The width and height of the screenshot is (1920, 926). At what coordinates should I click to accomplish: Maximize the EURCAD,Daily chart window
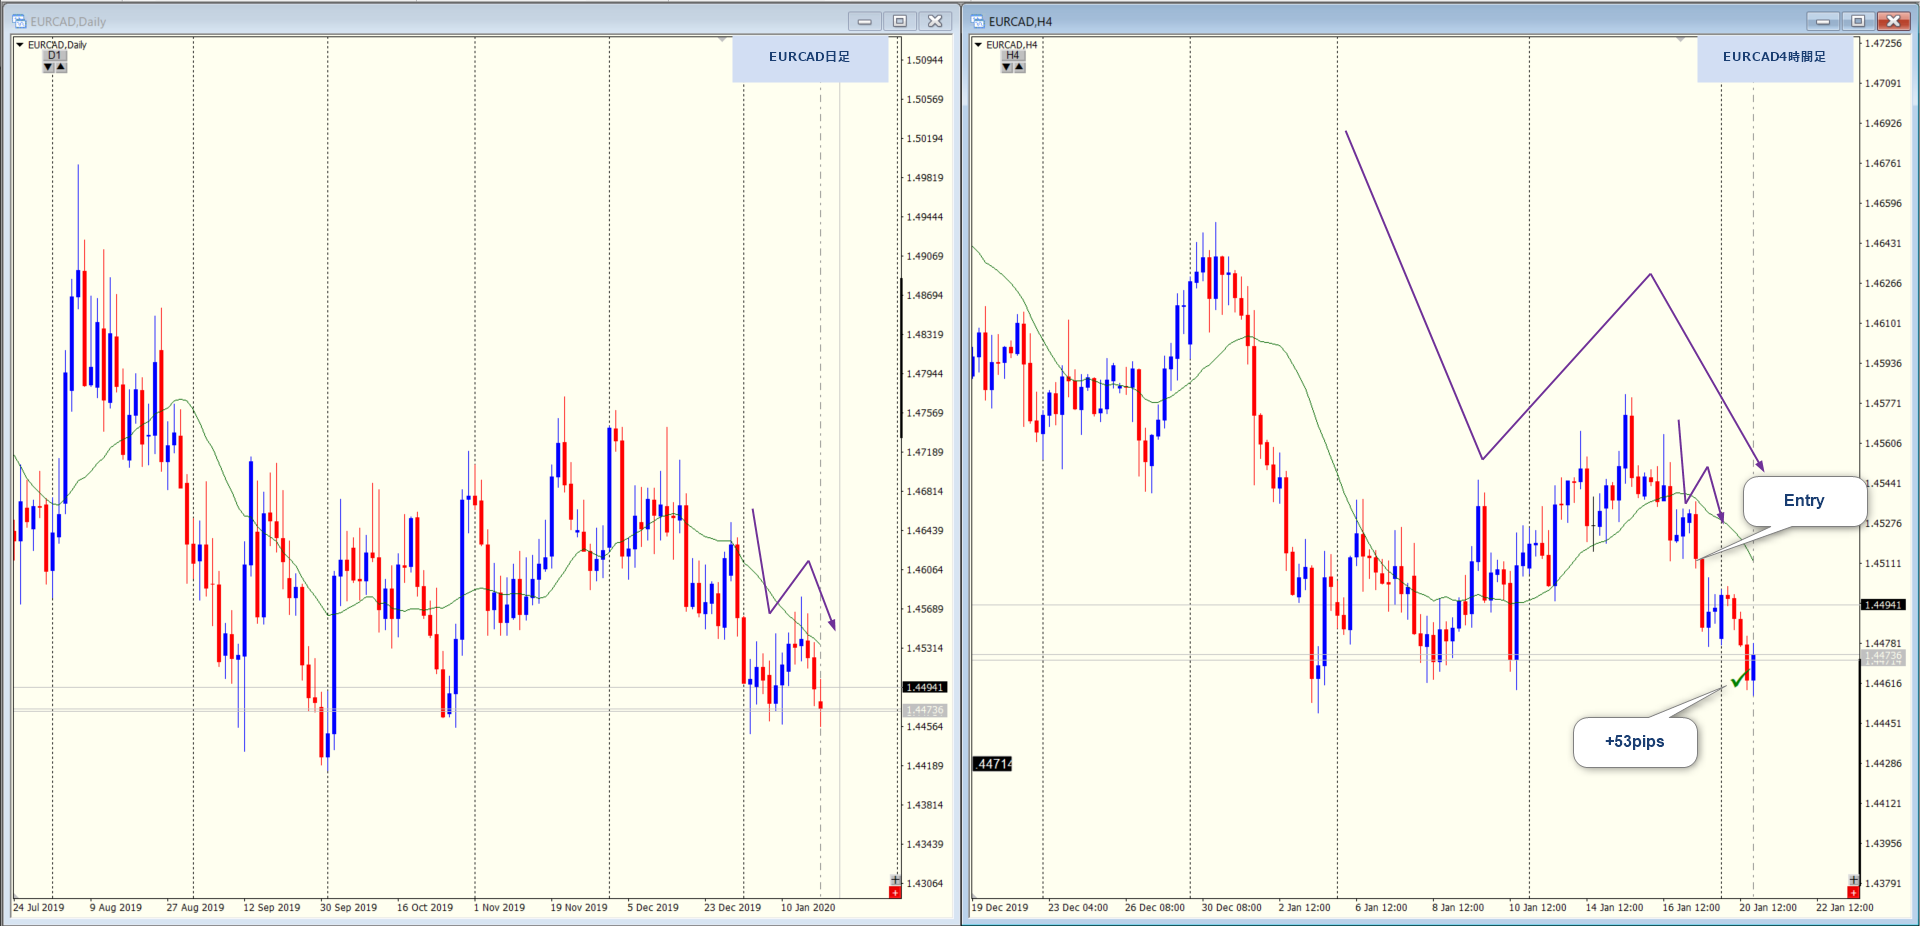tap(899, 21)
